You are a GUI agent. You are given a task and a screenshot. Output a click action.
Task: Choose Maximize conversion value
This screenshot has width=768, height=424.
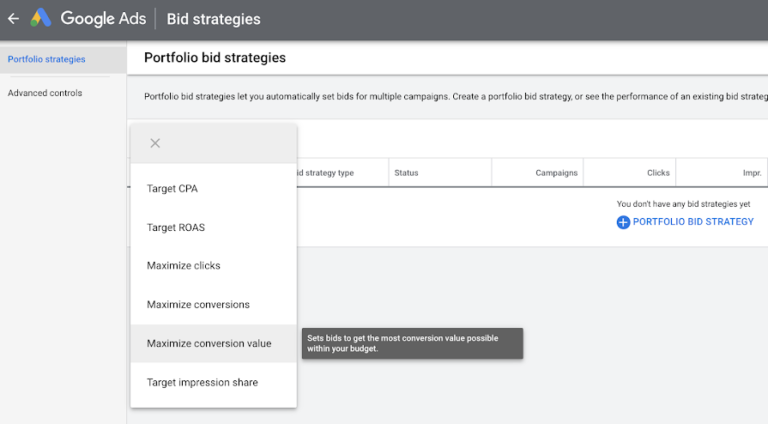coord(208,343)
